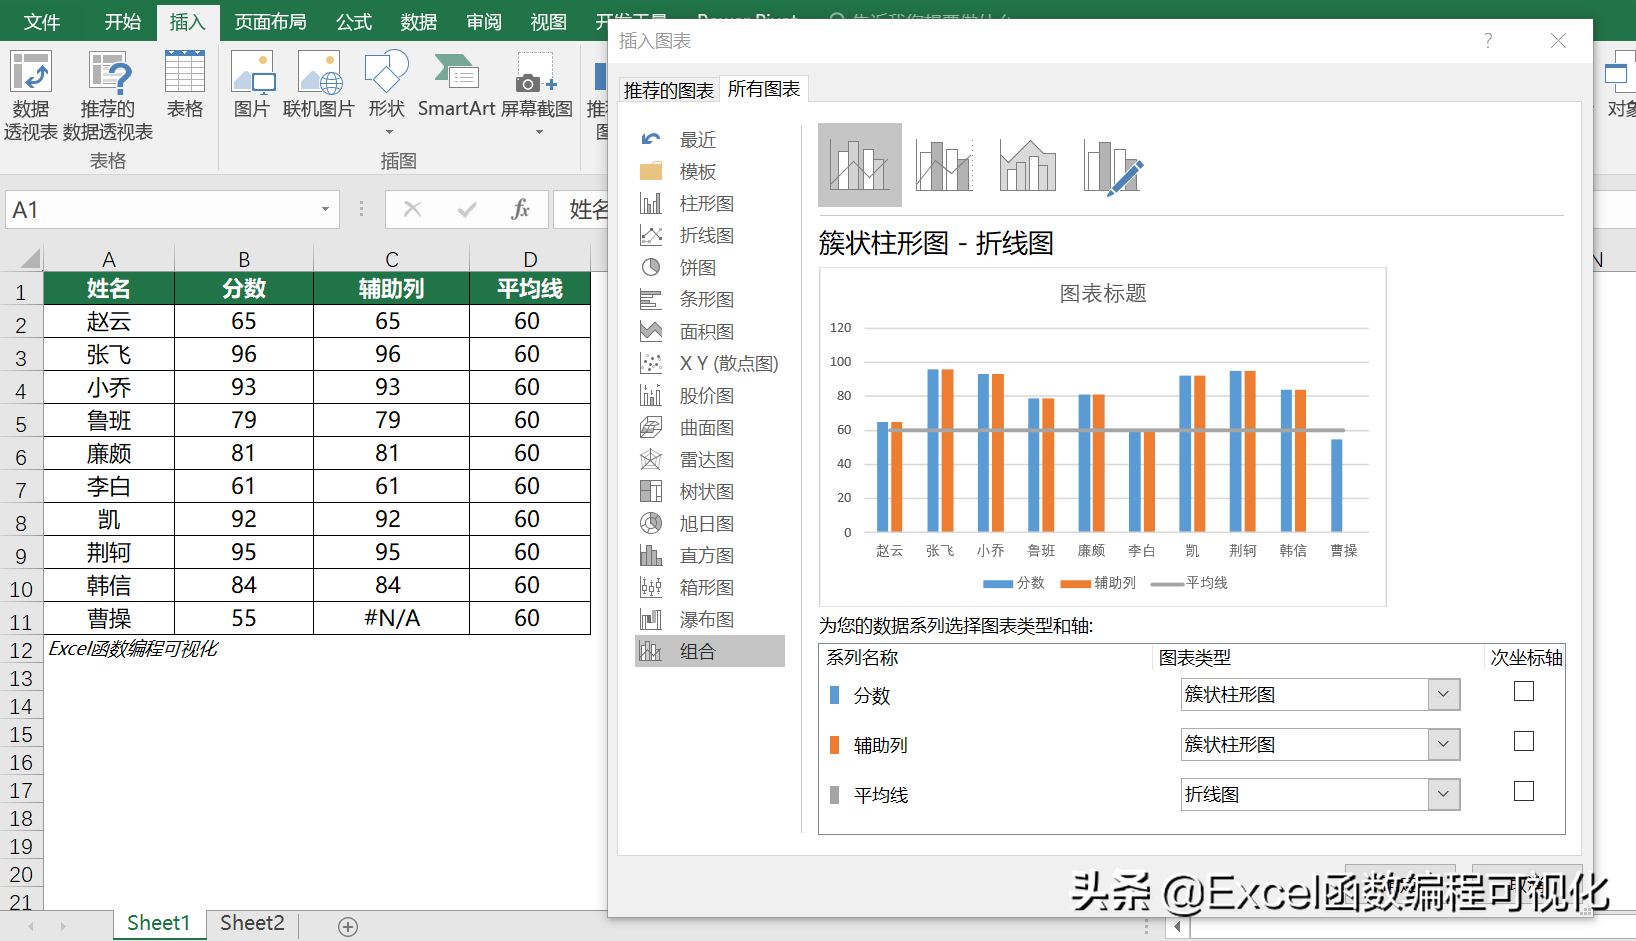Choose Templates (模板) chart category
The width and height of the screenshot is (1636, 941).
point(710,172)
